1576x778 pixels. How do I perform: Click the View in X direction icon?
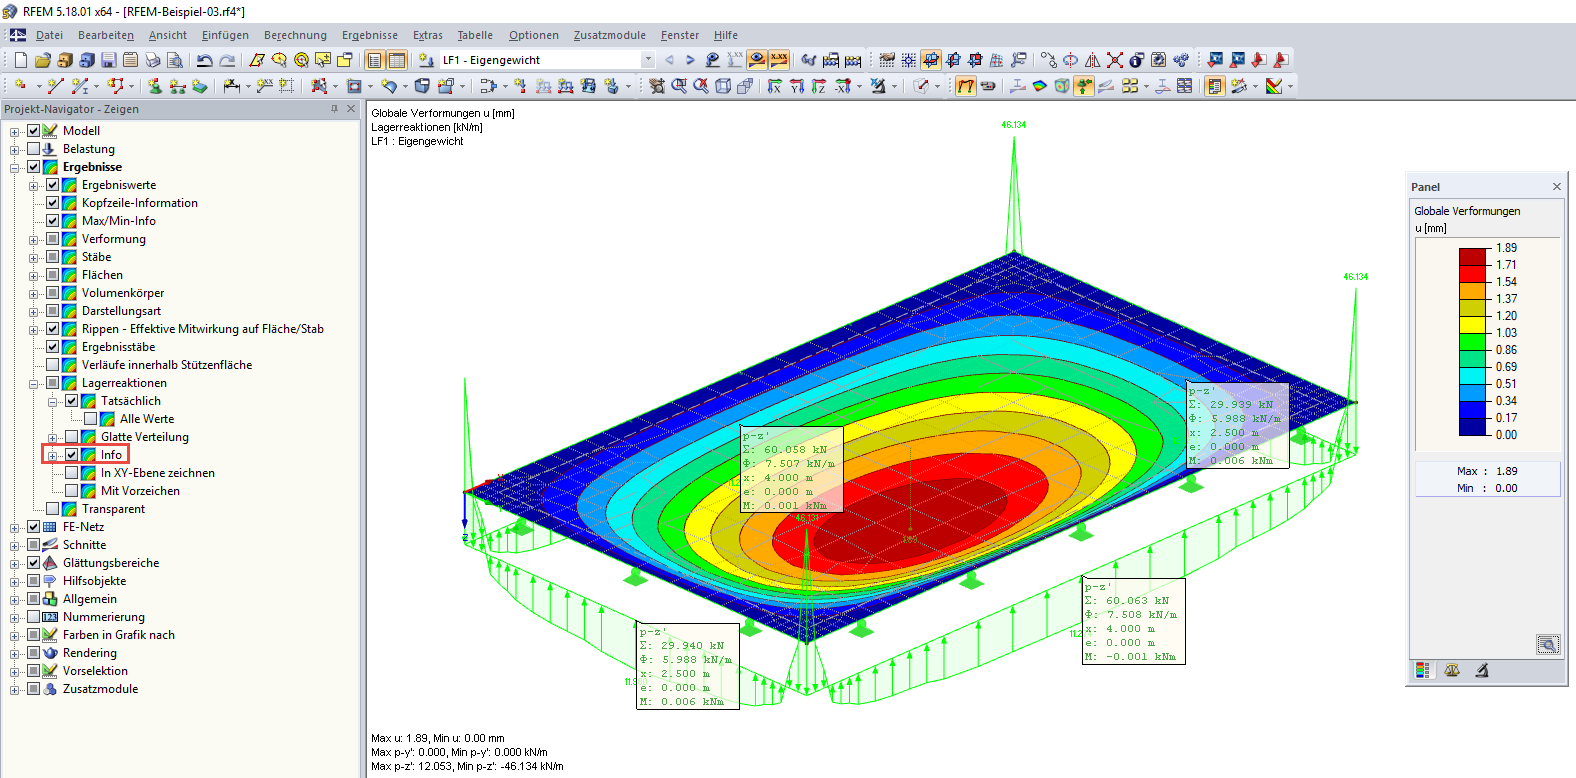click(x=775, y=86)
